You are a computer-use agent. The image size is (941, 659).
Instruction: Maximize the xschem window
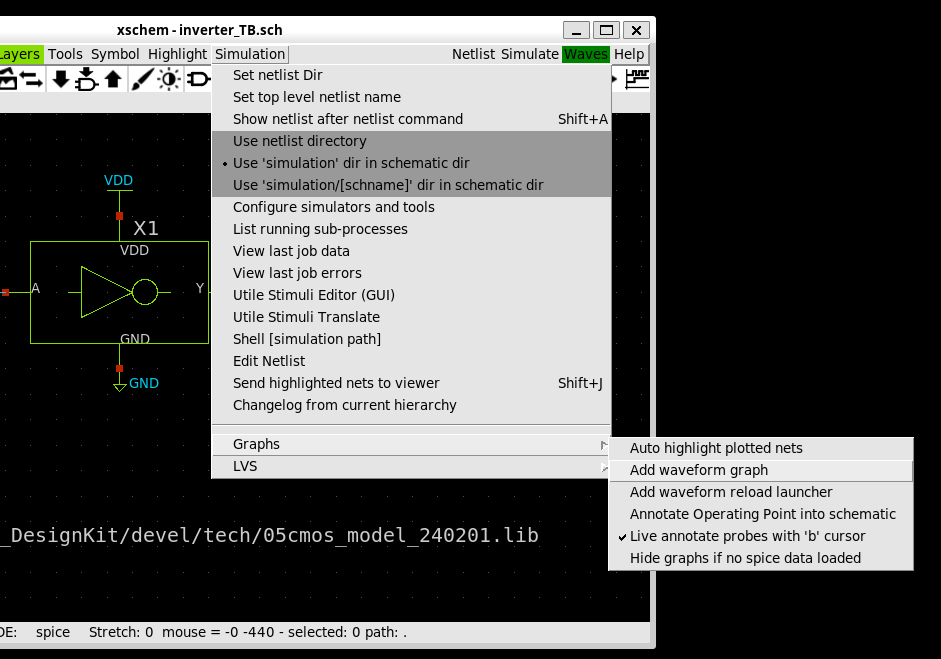(606, 30)
